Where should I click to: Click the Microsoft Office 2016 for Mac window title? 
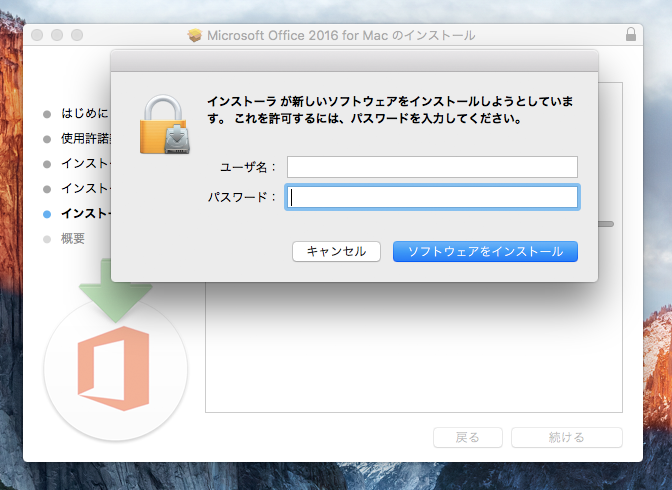pos(341,35)
